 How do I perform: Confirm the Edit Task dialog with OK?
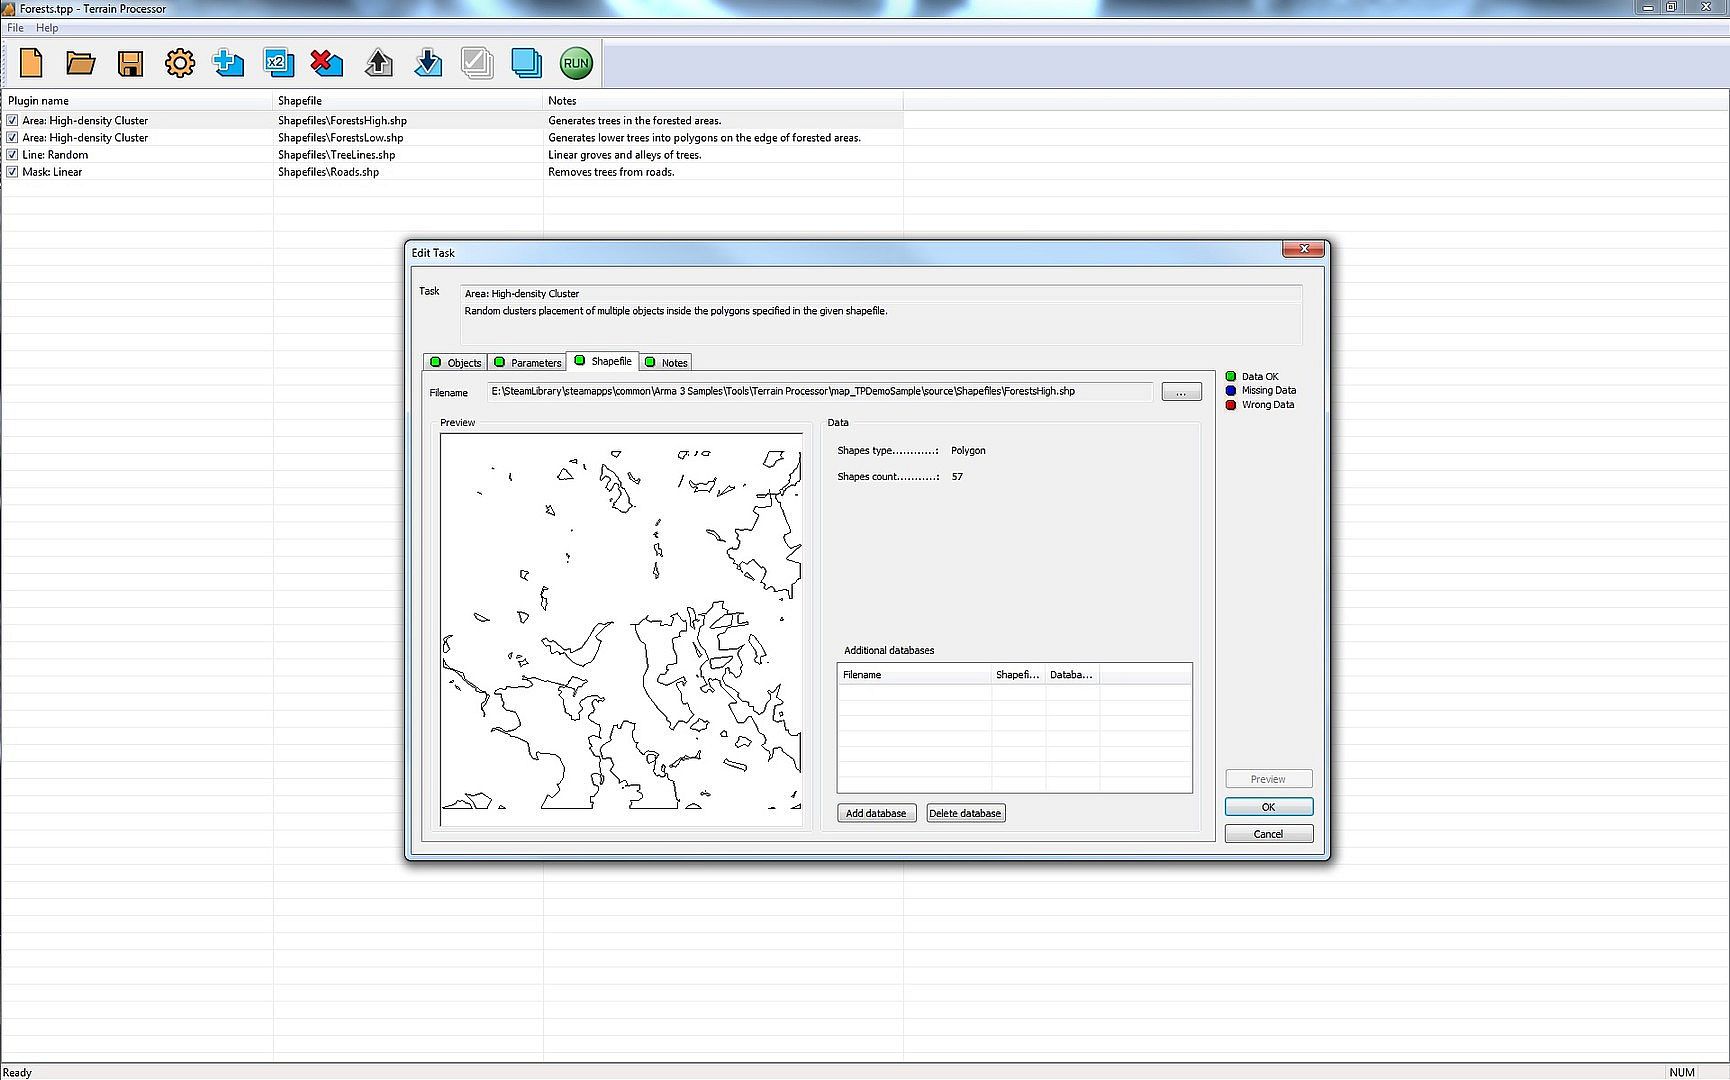(1268, 807)
